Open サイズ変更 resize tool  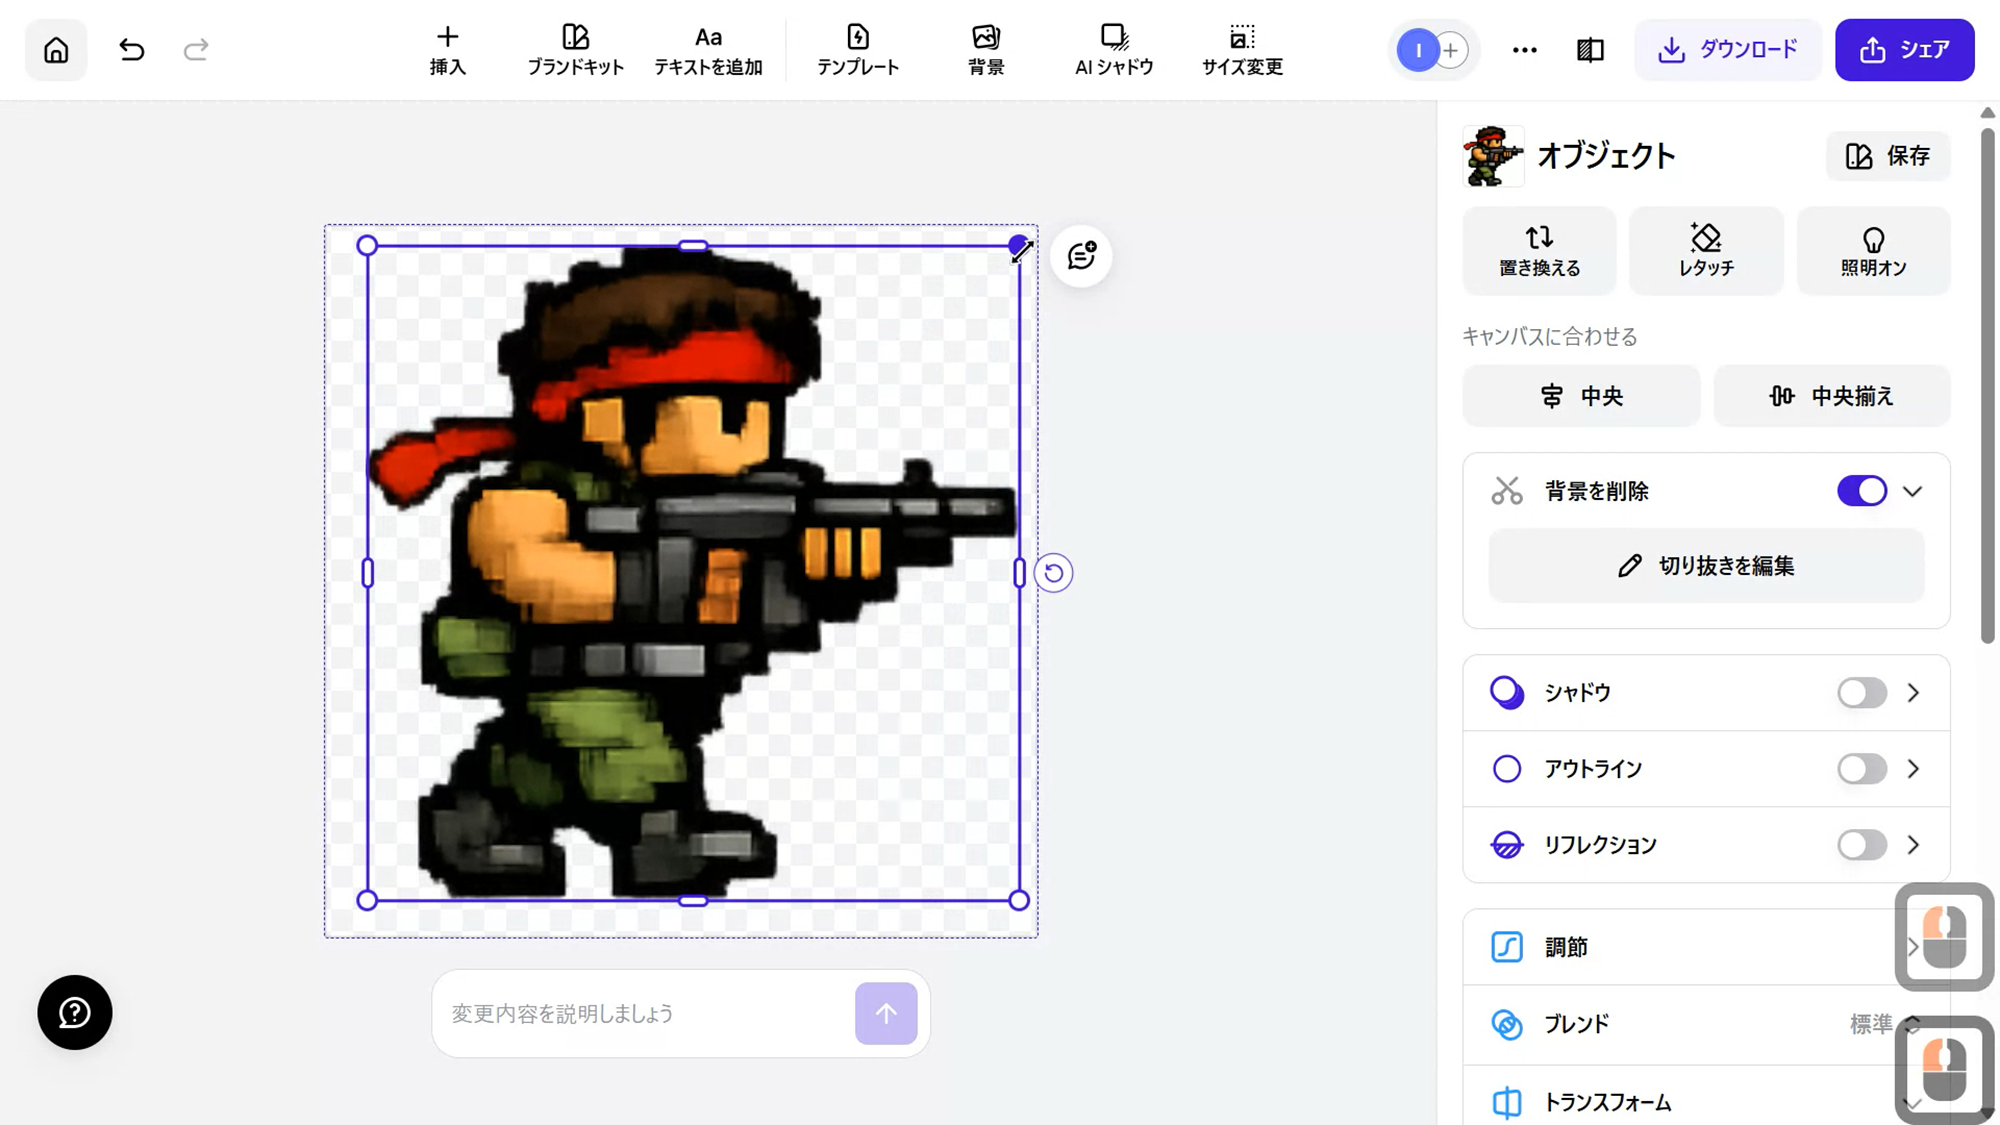(1242, 50)
